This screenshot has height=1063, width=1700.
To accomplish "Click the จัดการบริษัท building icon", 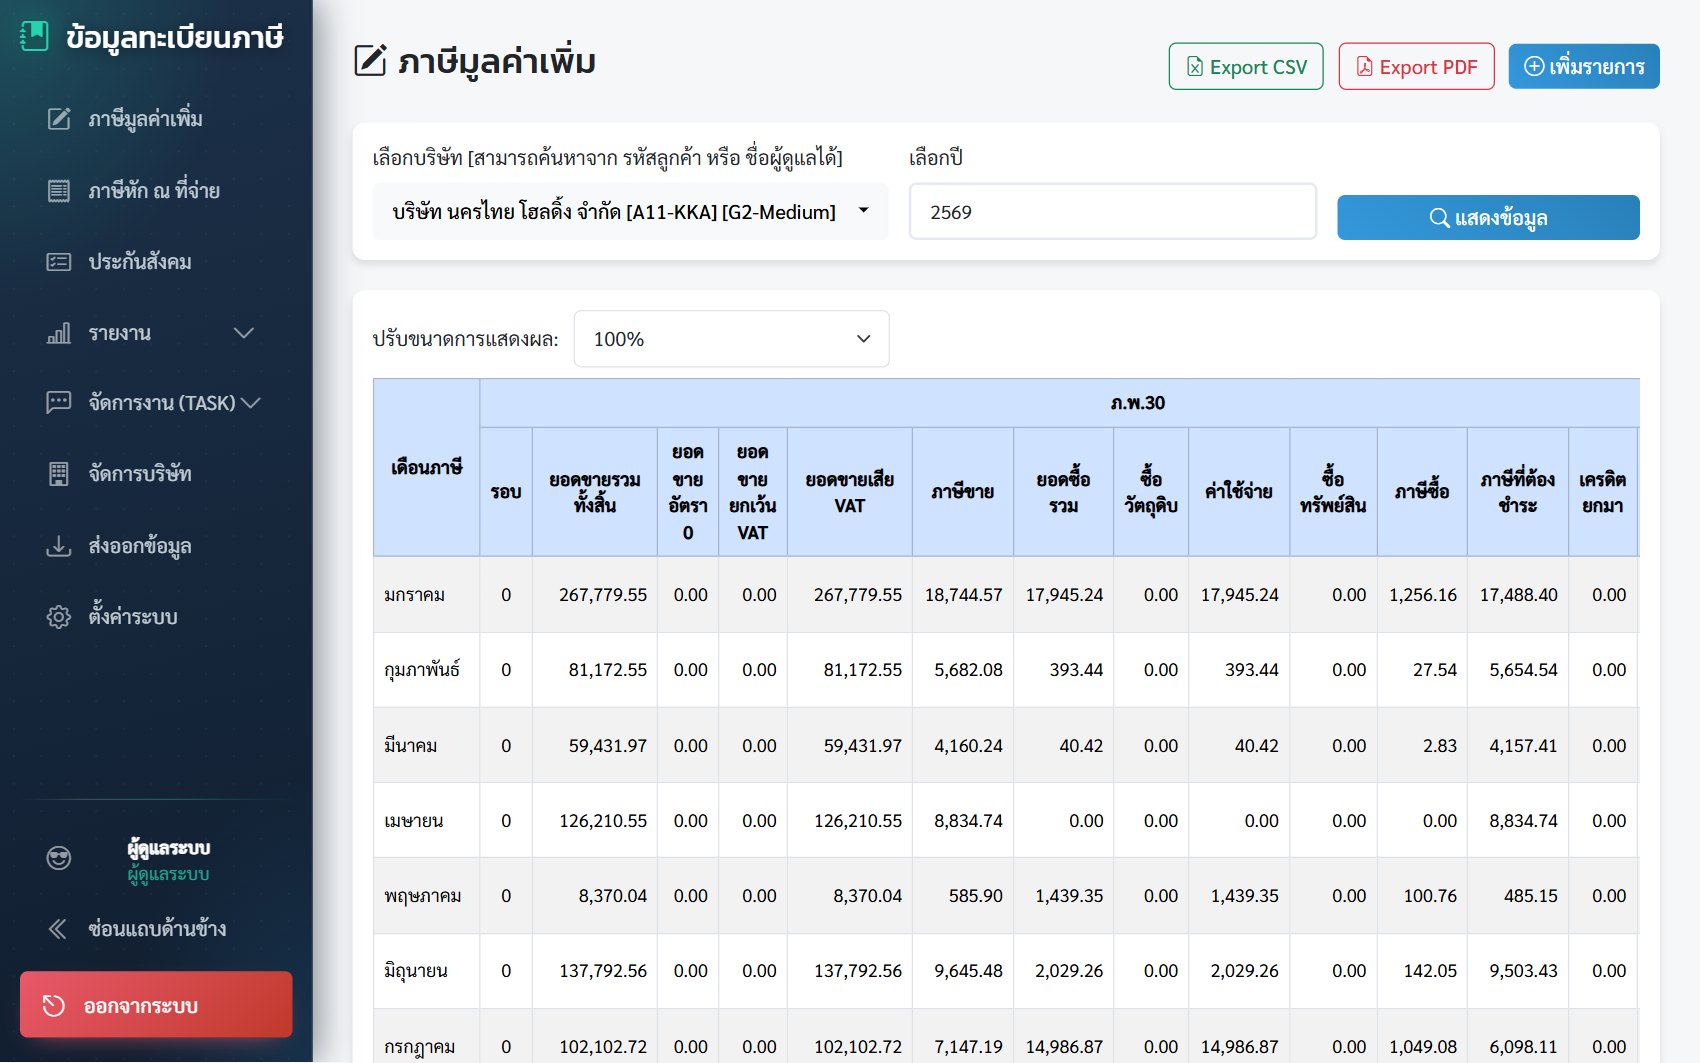I will [x=59, y=474].
